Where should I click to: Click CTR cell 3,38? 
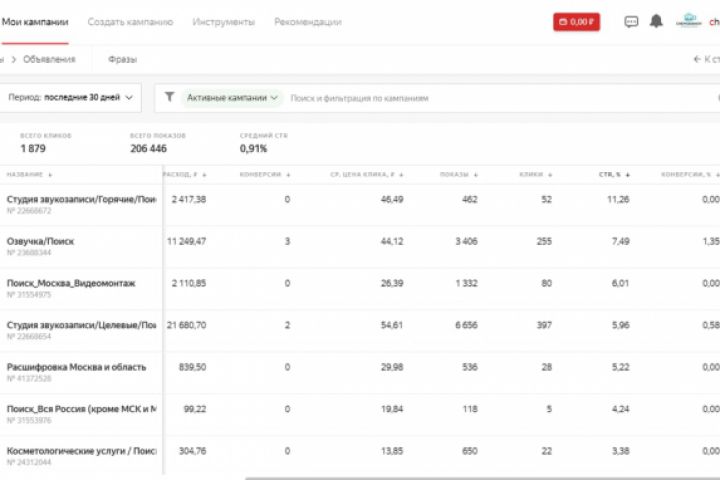pos(620,451)
